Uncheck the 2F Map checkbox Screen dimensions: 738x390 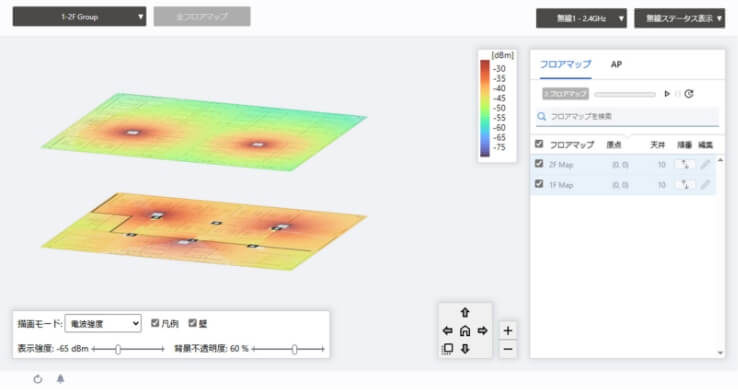pyautogui.click(x=539, y=164)
